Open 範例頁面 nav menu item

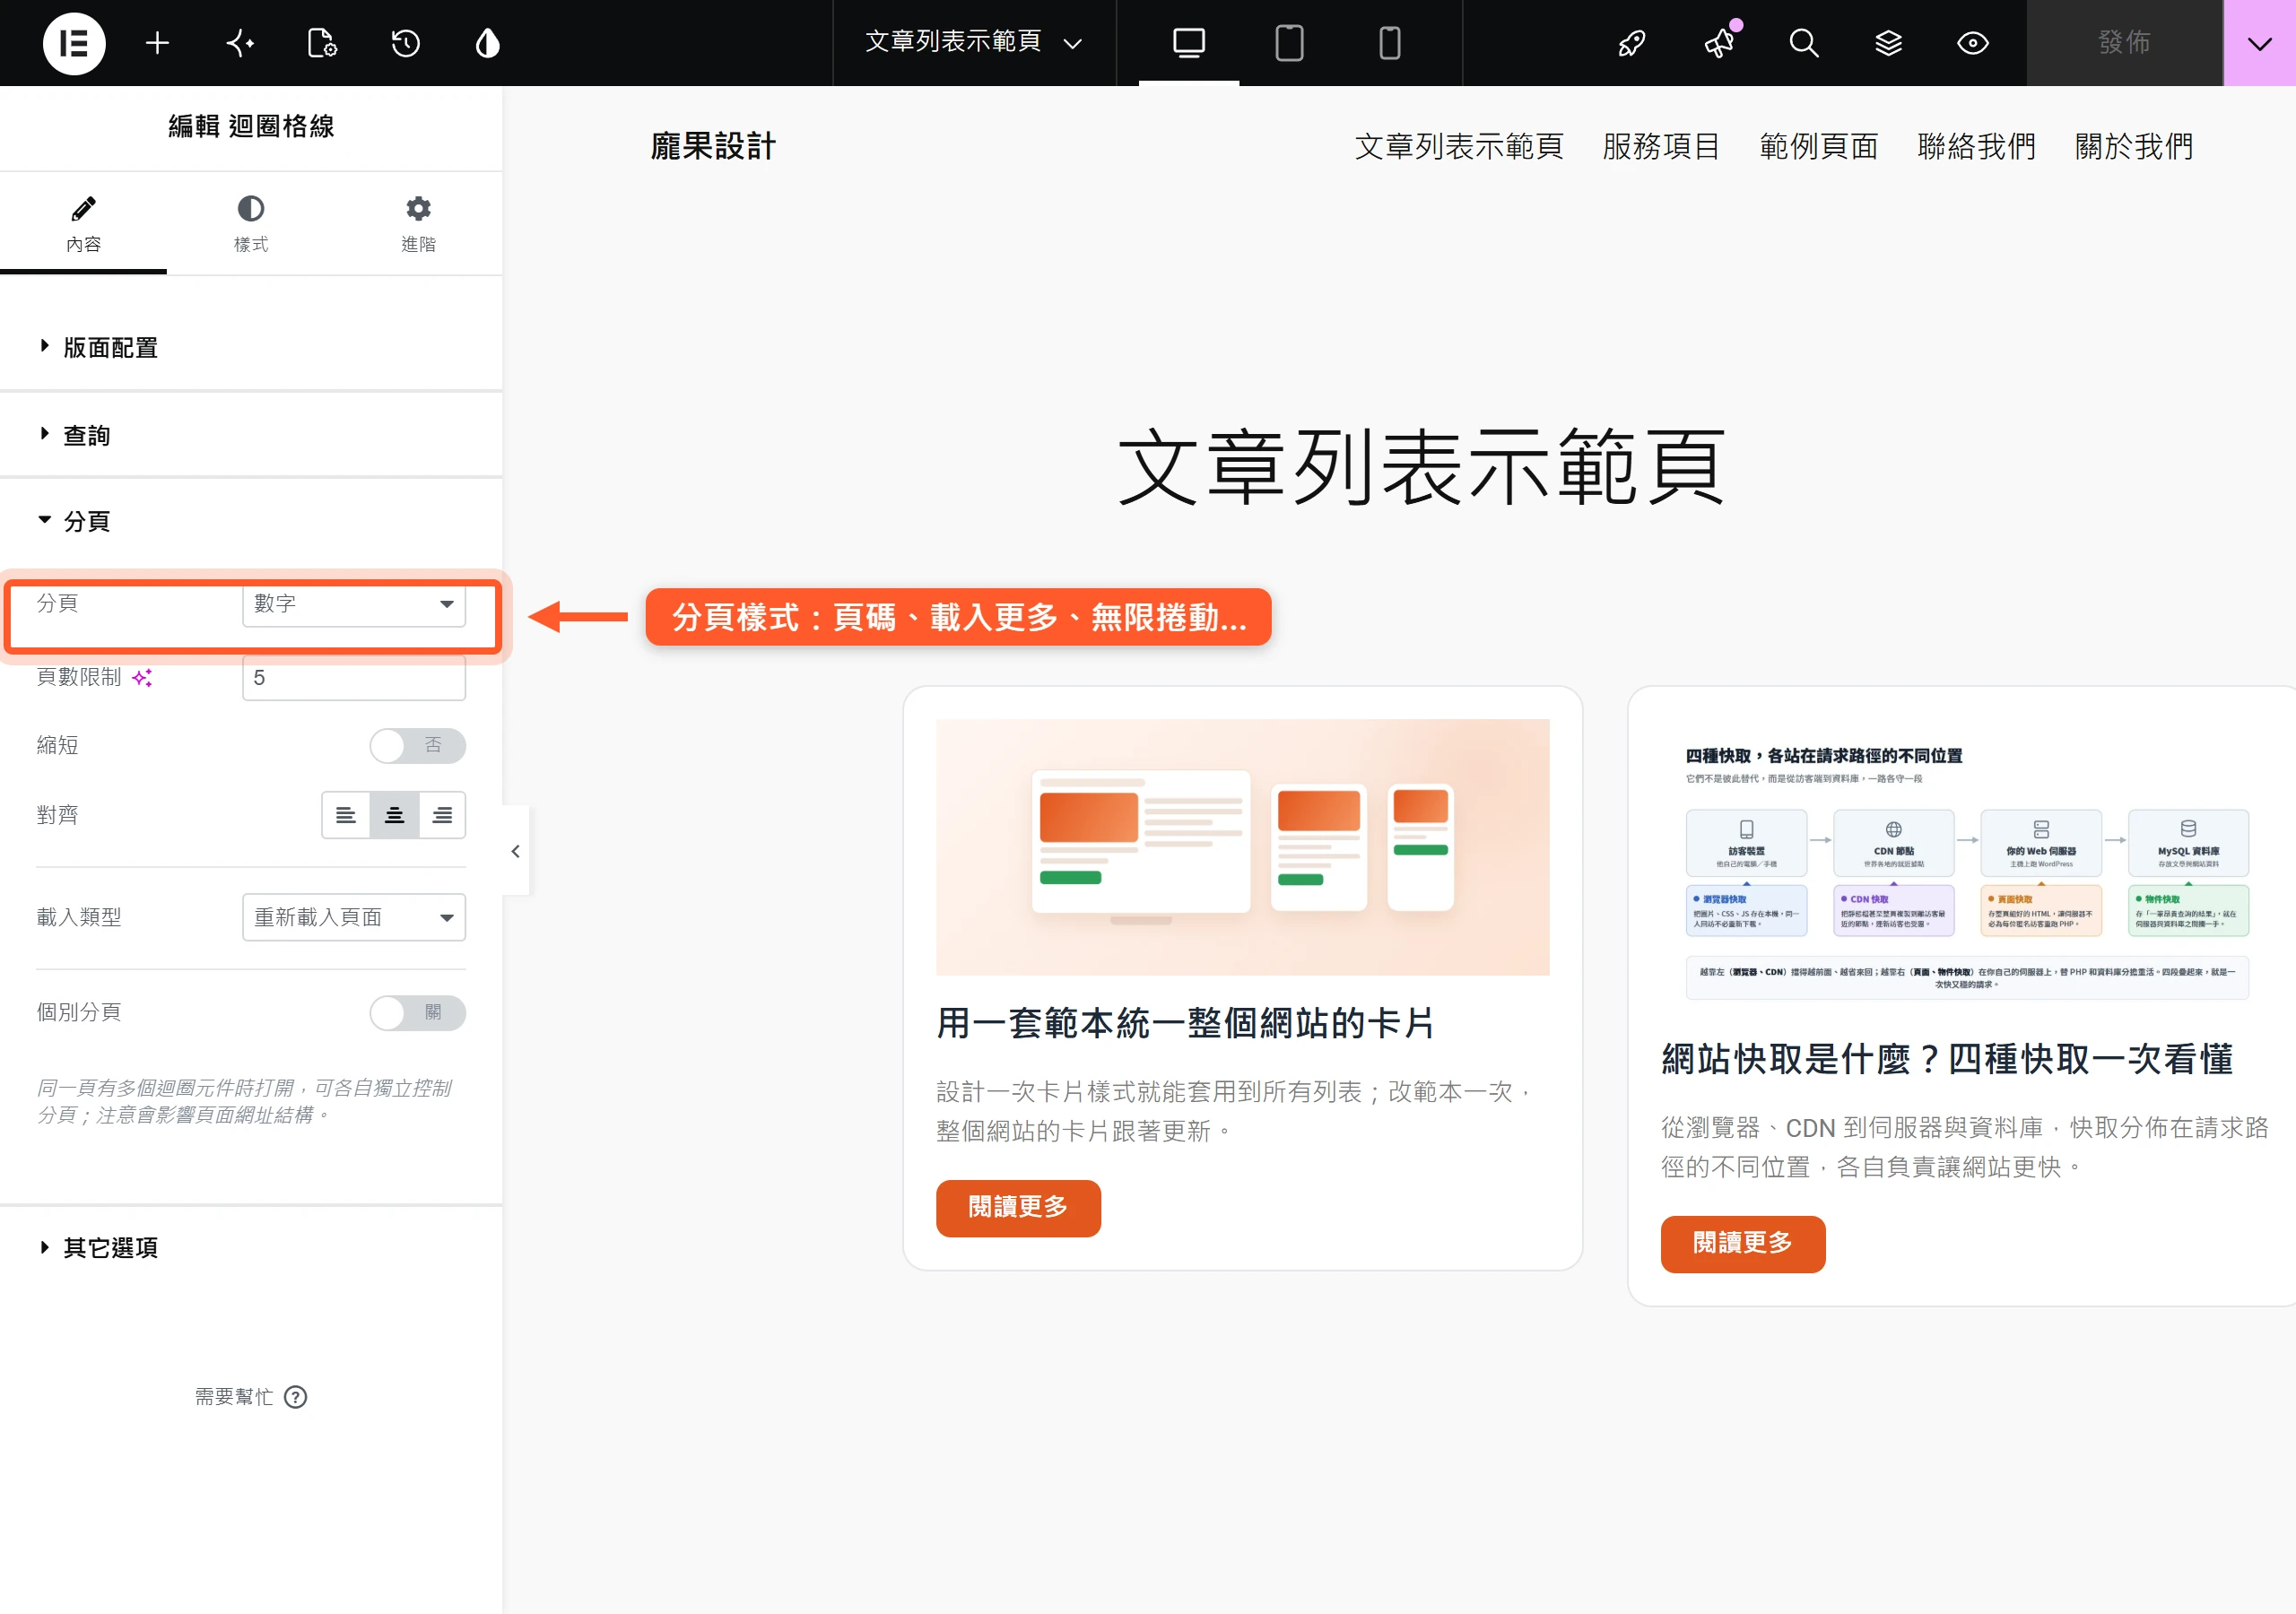point(1819,147)
